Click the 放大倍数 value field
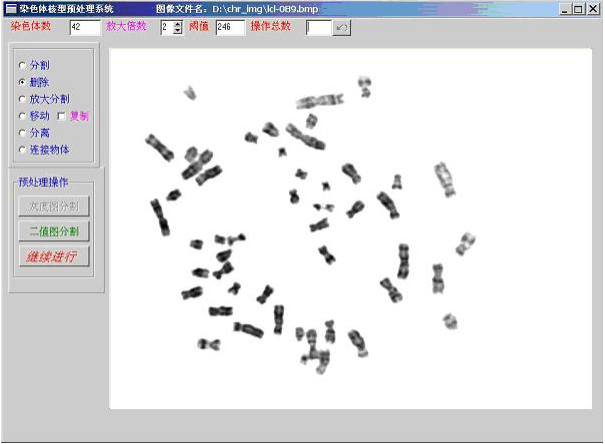 (165, 27)
